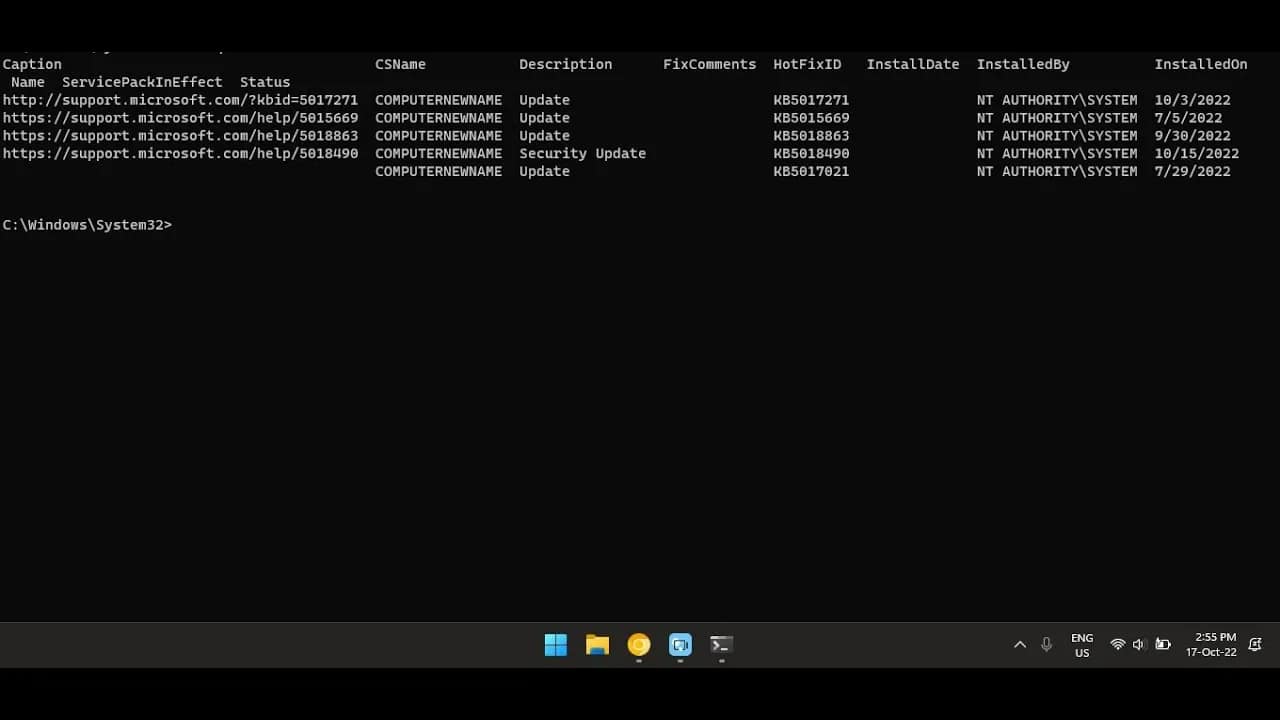Screen dimensions: 1280x720
Task: Open the KB5017271 support link
Action: point(180,100)
